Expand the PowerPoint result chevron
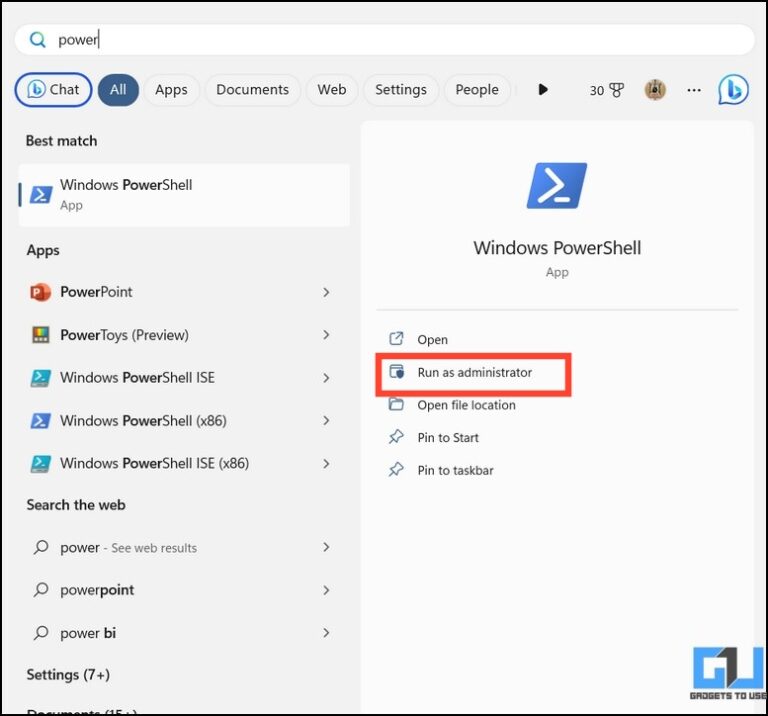 [x=326, y=292]
